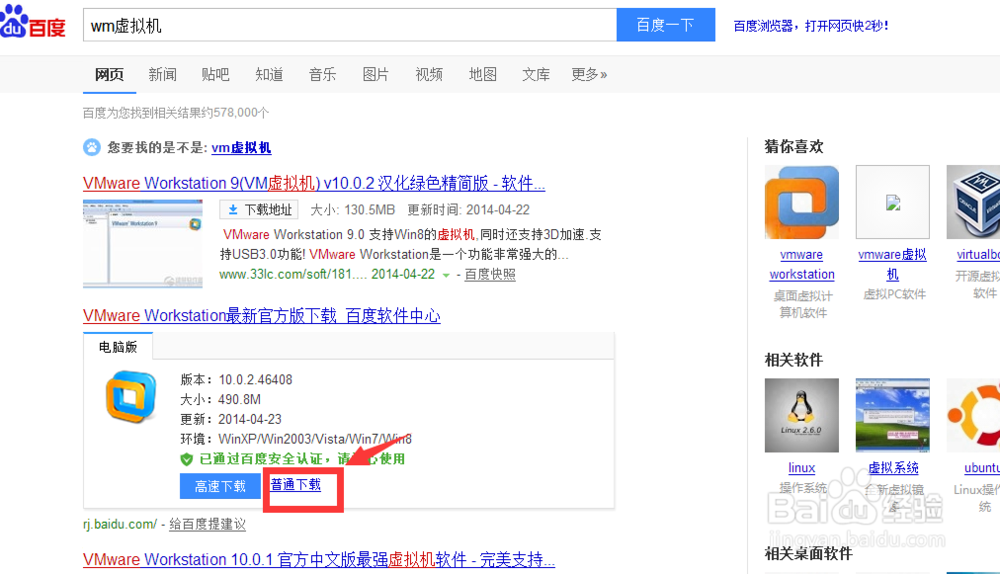
Task: Switch to the 音乐 tab
Action: point(323,75)
